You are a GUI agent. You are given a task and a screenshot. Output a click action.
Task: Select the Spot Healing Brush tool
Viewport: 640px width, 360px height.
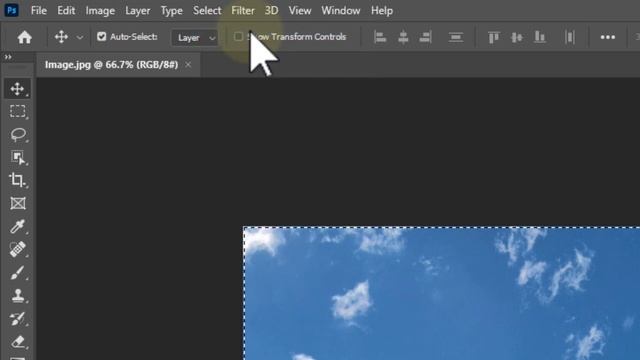[x=18, y=249]
